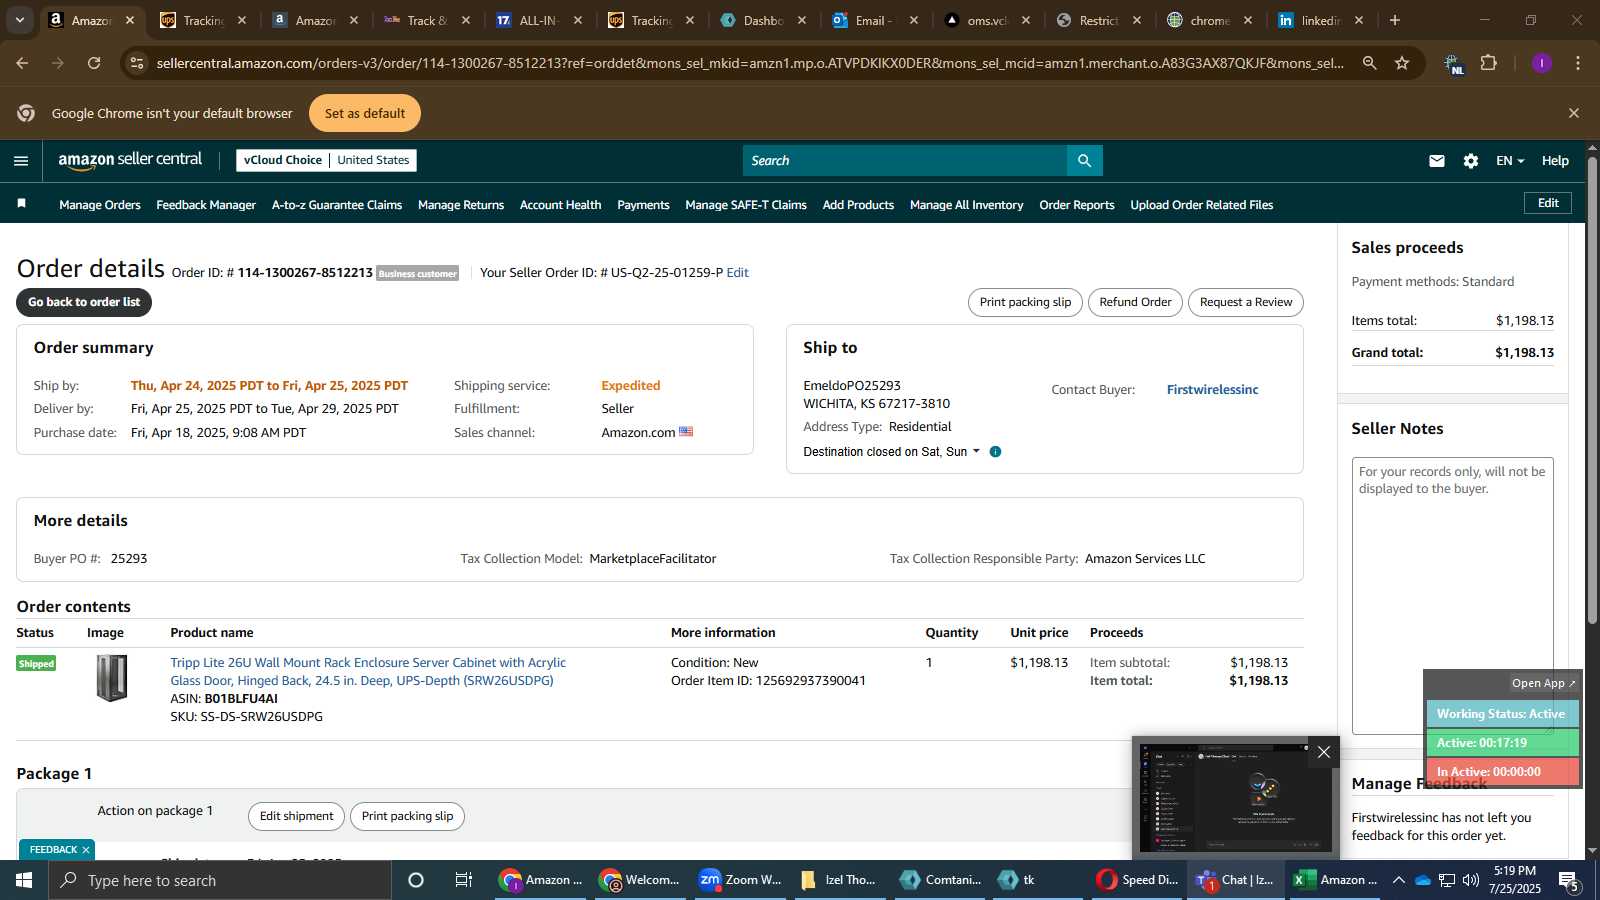The image size is (1600, 900).
Task: Close the floating video preview popup
Action: tap(1324, 752)
